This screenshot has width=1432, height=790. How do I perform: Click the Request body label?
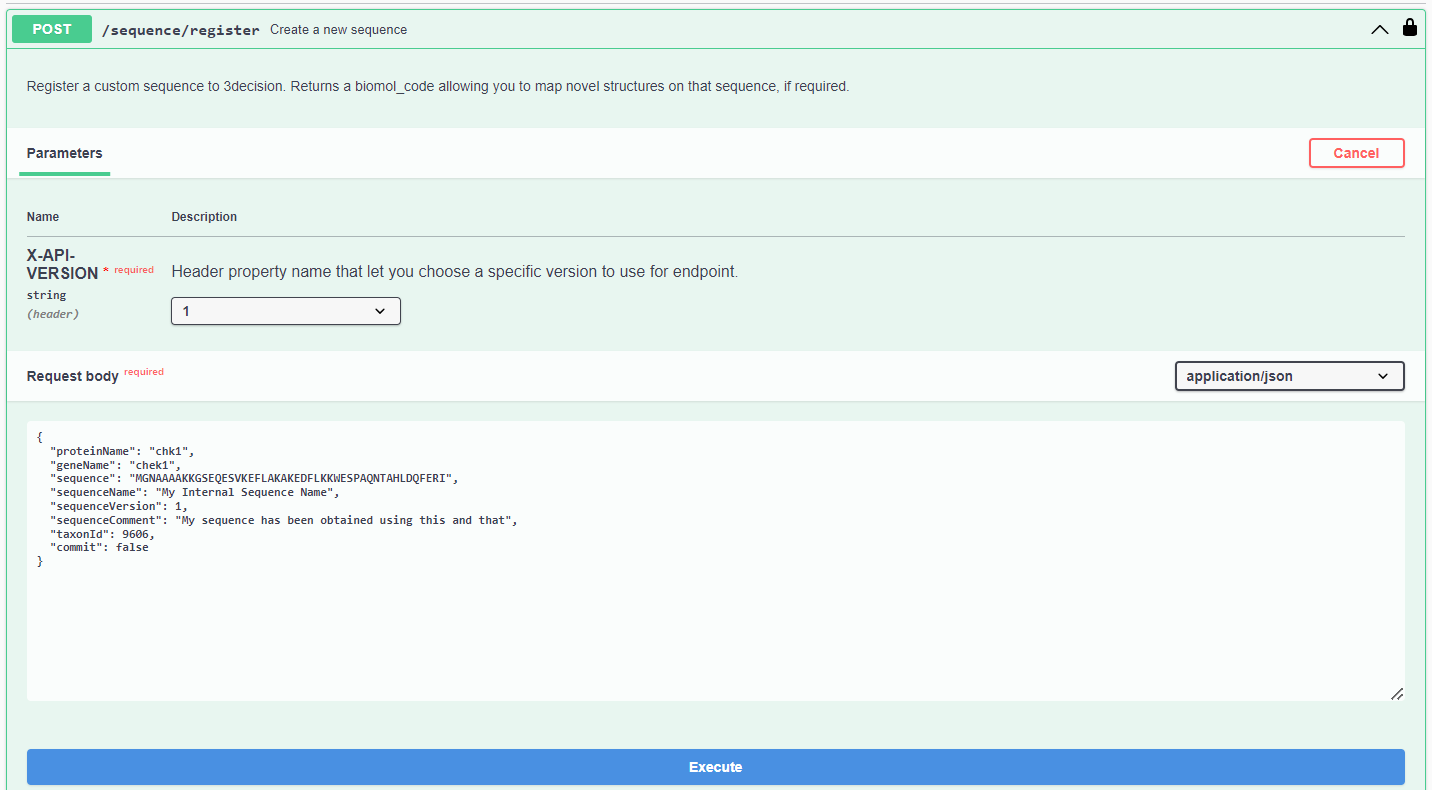click(73, 376)
